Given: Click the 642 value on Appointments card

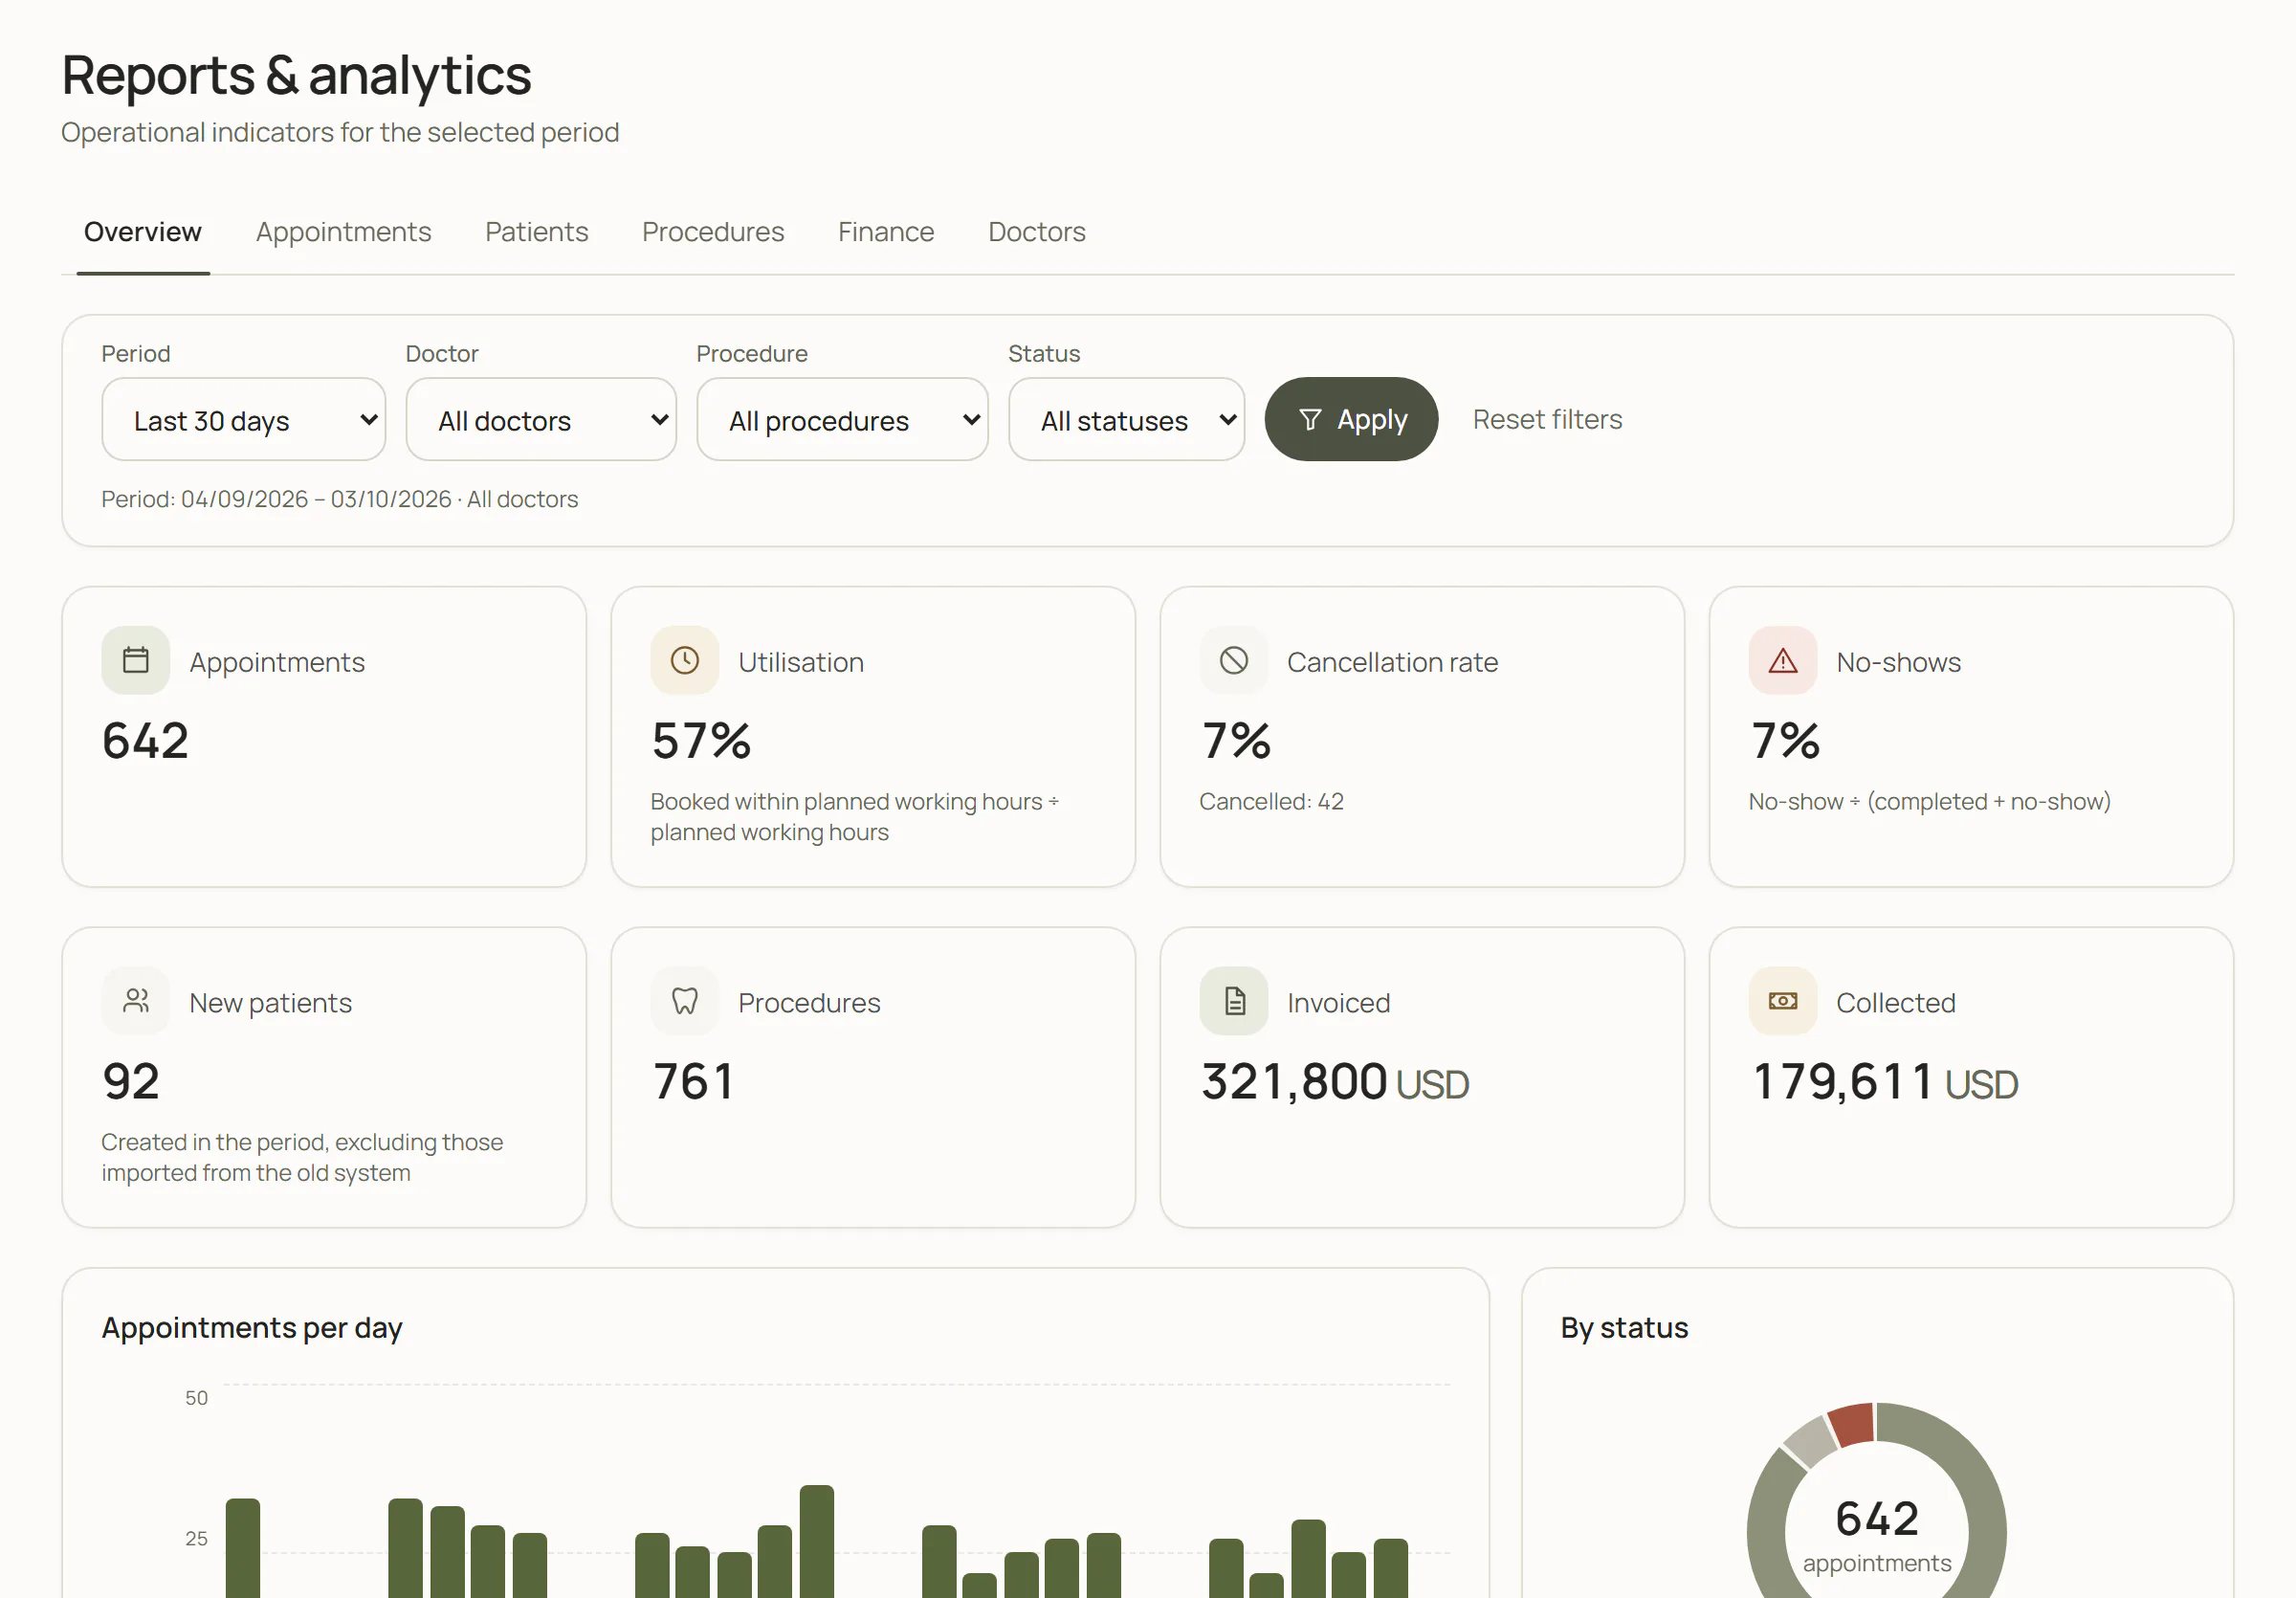Looking at the screenshot, I should click(146, 741).
